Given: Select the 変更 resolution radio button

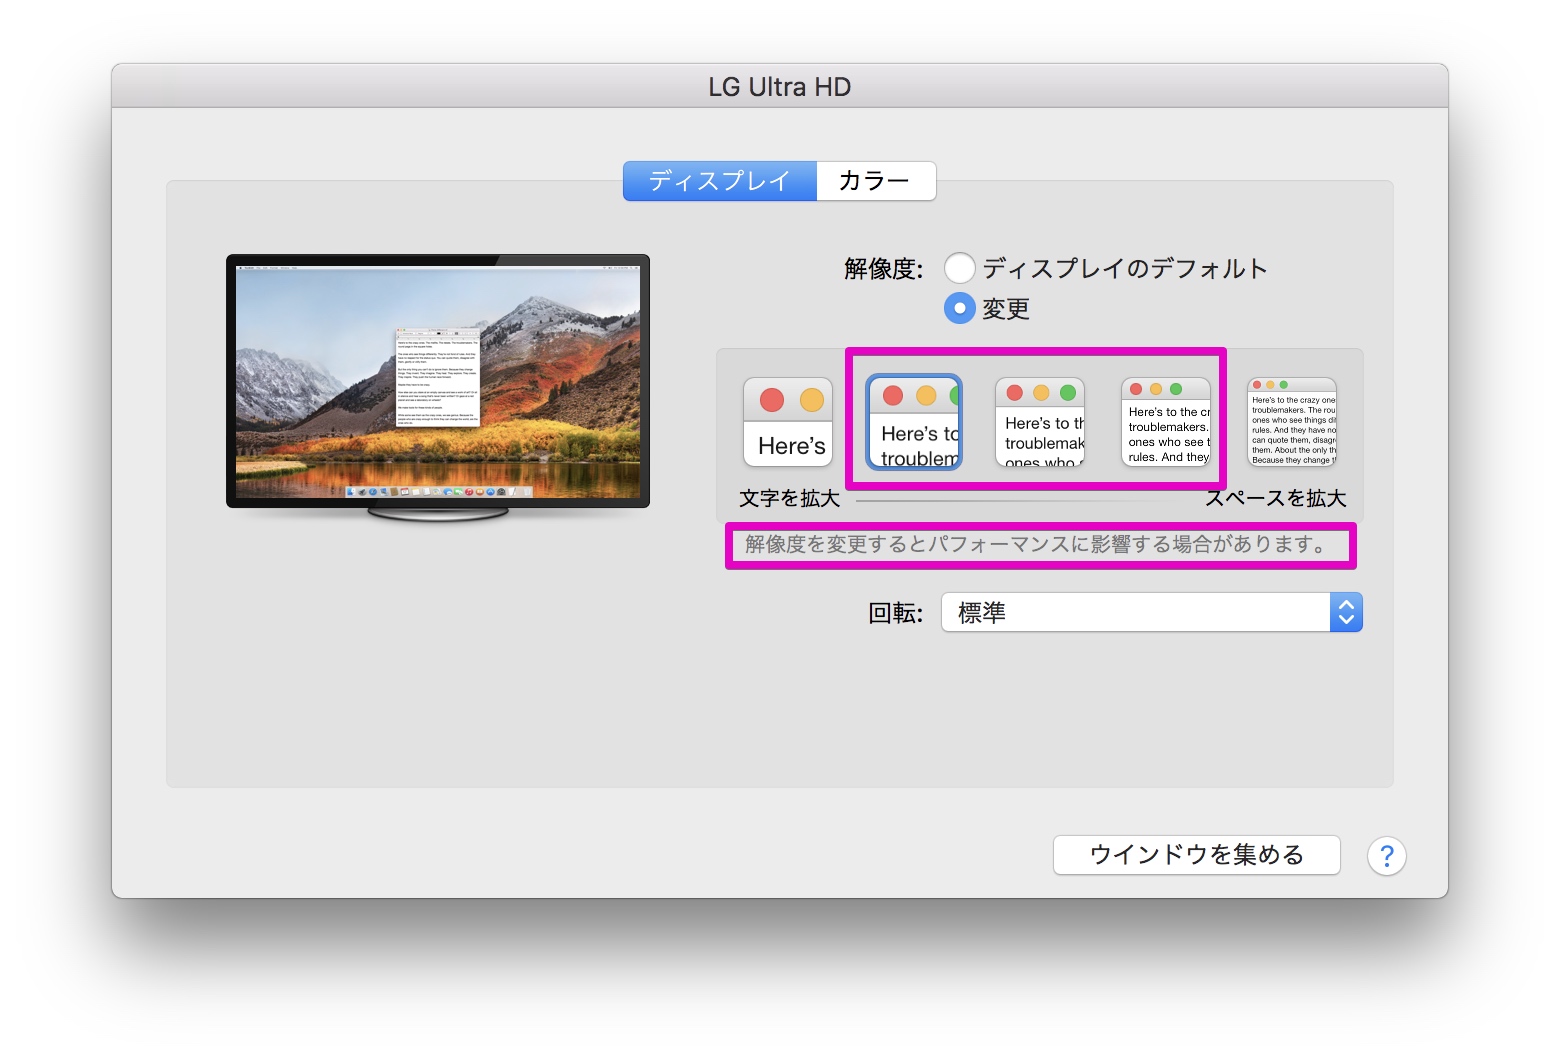Looking at the screenshot, I should (x=960, y=308).
